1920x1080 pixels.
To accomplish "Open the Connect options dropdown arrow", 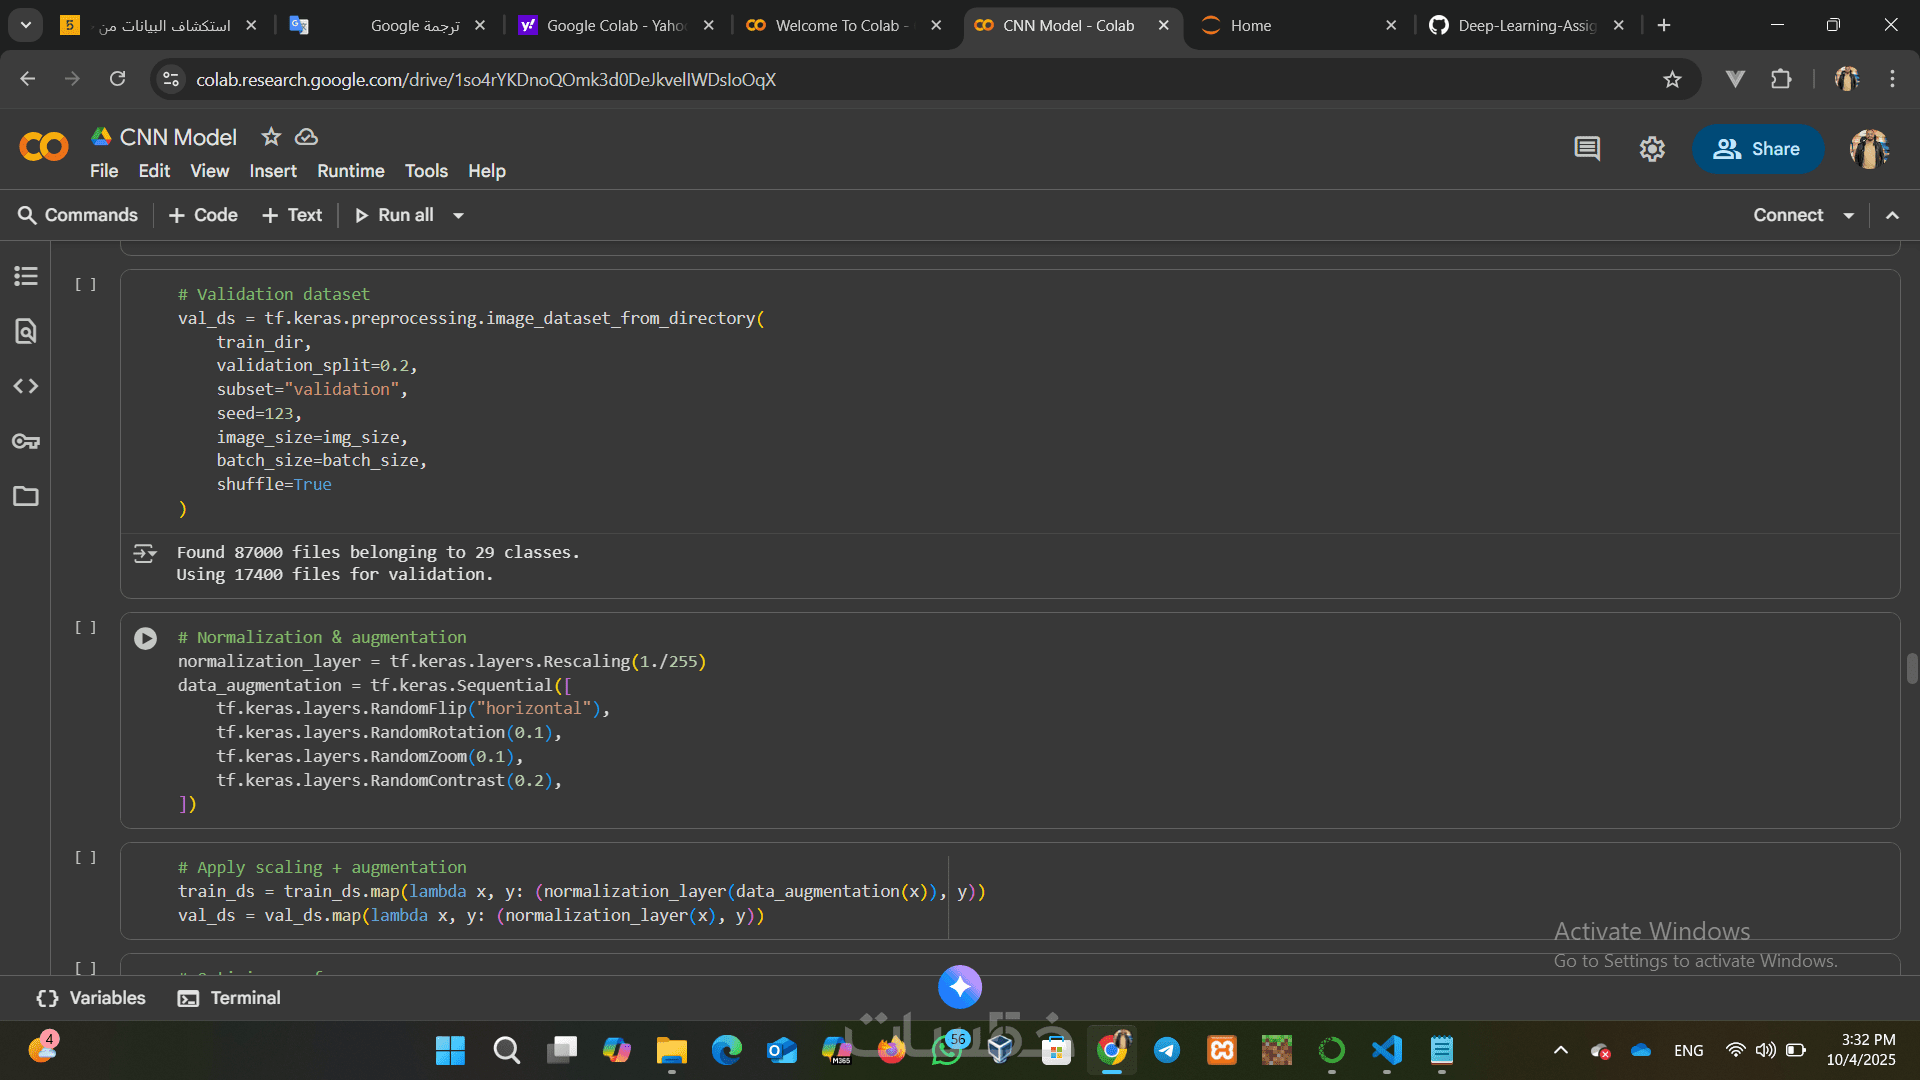I will (x=1849, y=215).
